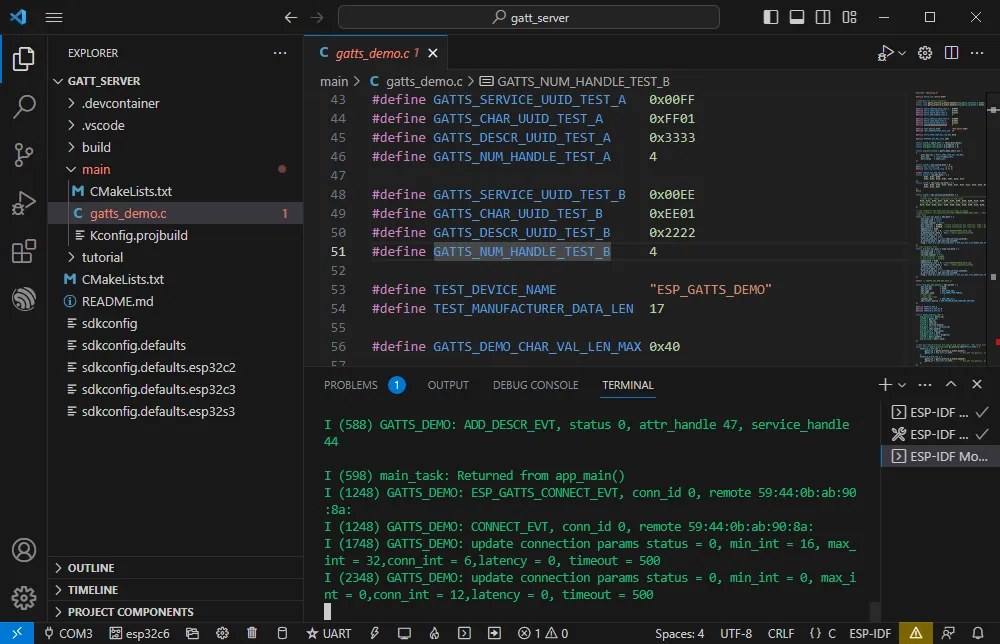Click the gatt_server search box in the title bar
1000x644 pixels.
pyautogui.click(x=530, y=17)
